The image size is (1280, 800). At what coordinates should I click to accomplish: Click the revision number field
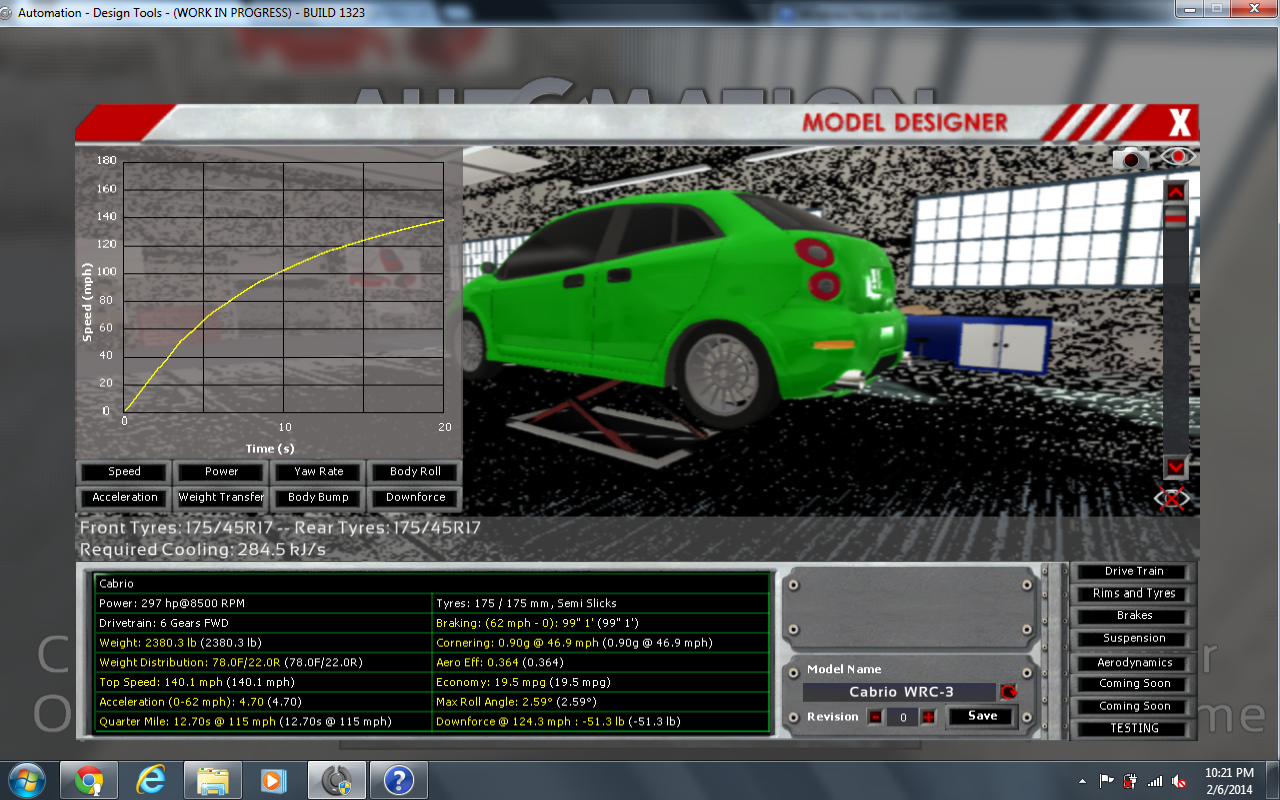(x=902, y=716)
